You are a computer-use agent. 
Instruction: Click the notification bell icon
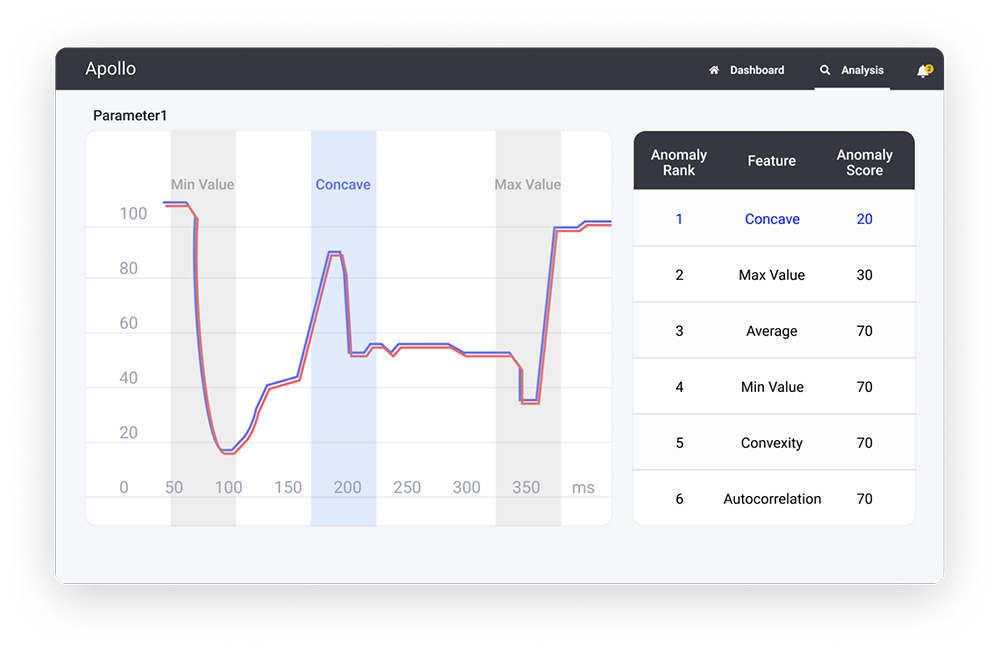923,71
